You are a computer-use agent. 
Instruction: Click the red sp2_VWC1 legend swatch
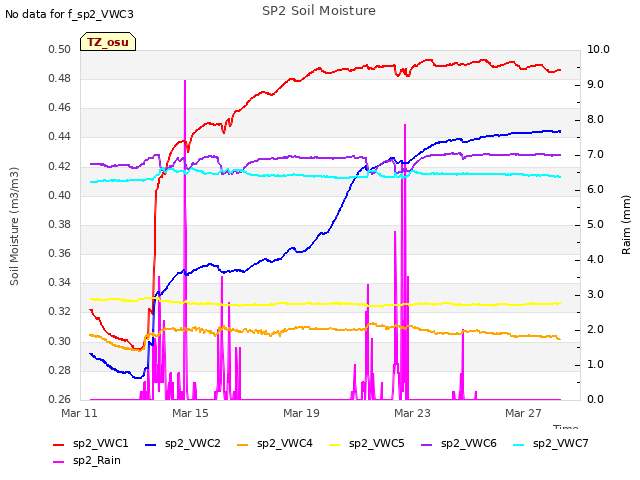[59, 444]
